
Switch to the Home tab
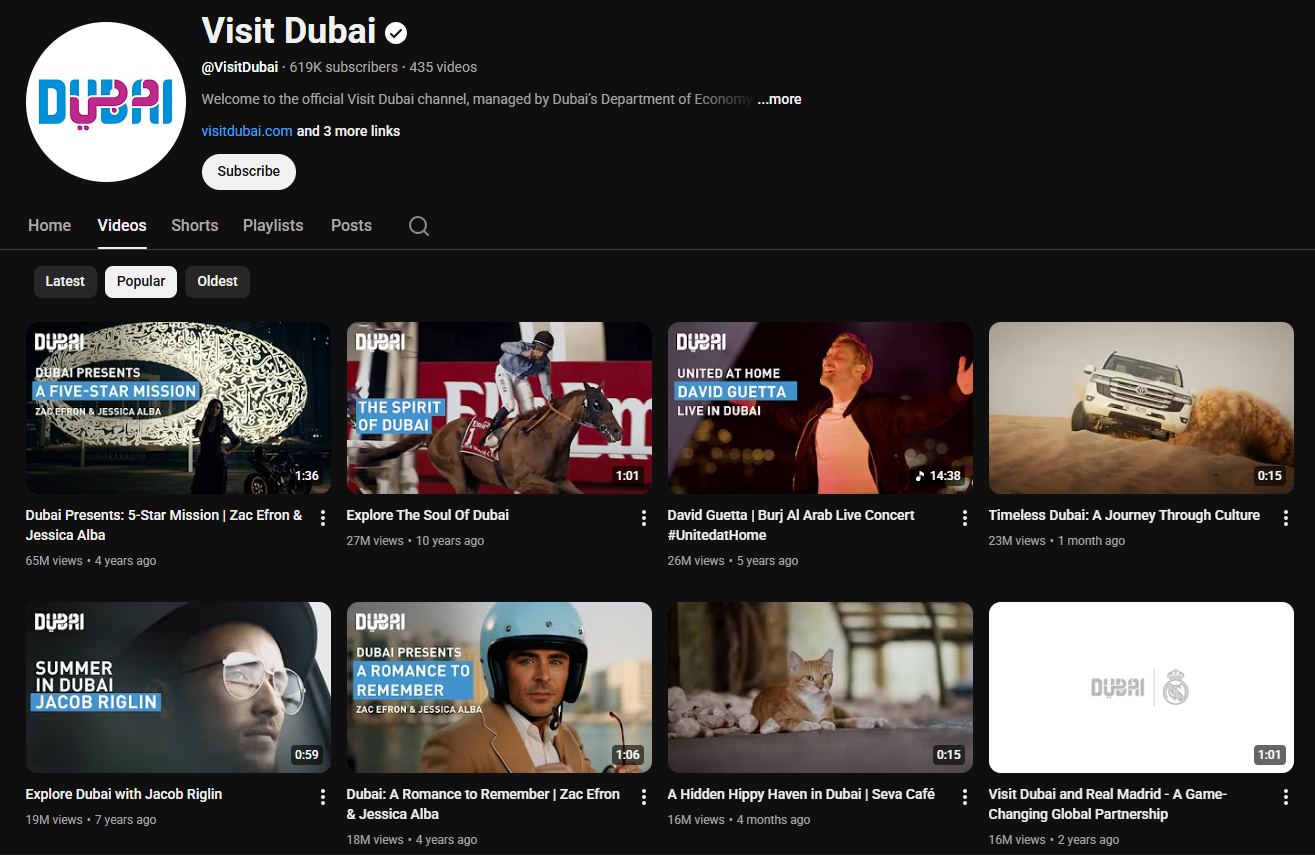(50, 226)
